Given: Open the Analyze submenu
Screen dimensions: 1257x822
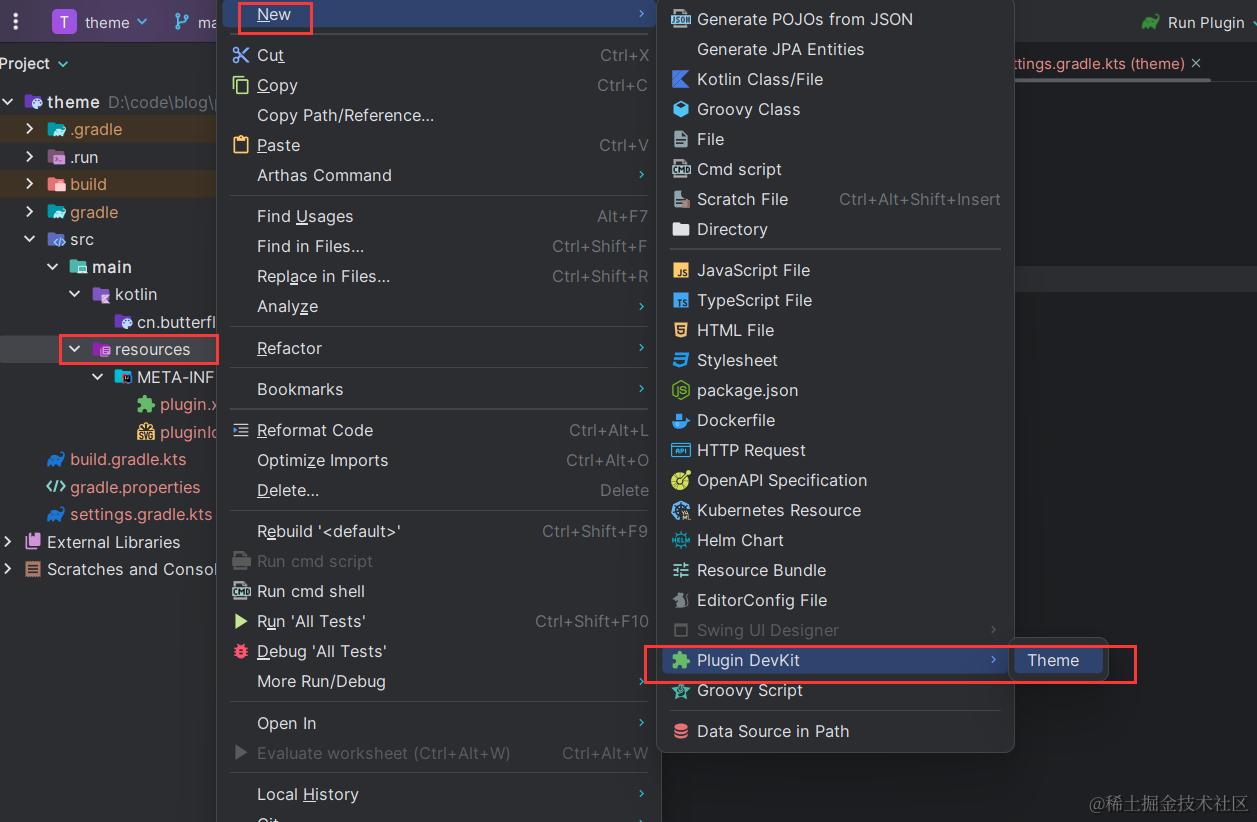Looking at the screenshot, I should tap(440, 307).
